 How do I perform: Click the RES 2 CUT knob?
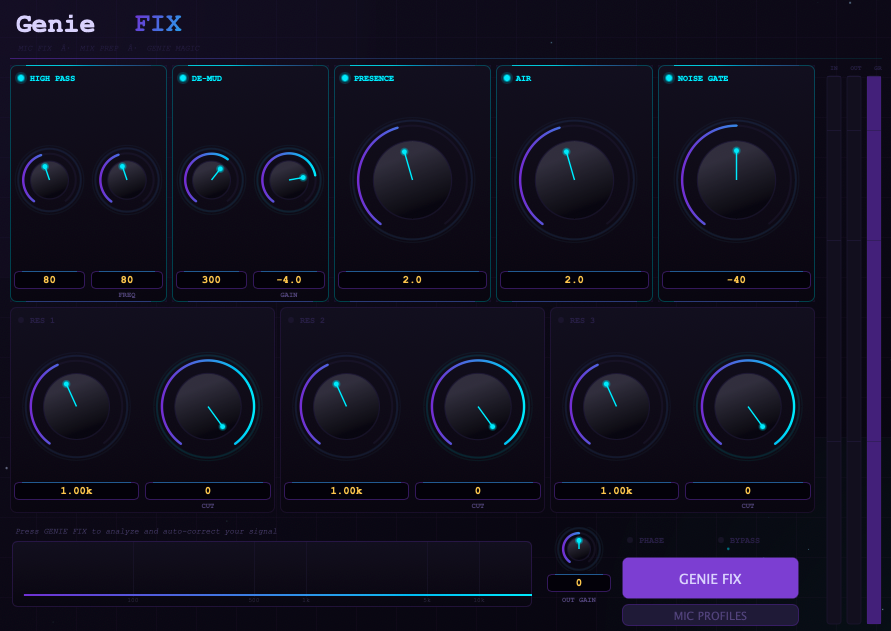(478, 406)
